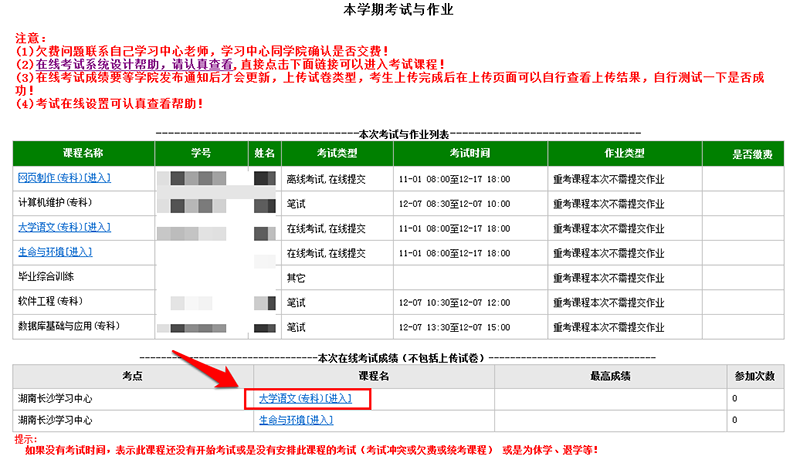Screen dimensions: 800x463
Task: Select the 考试类型 column header
Action: [x=337, y=154]
